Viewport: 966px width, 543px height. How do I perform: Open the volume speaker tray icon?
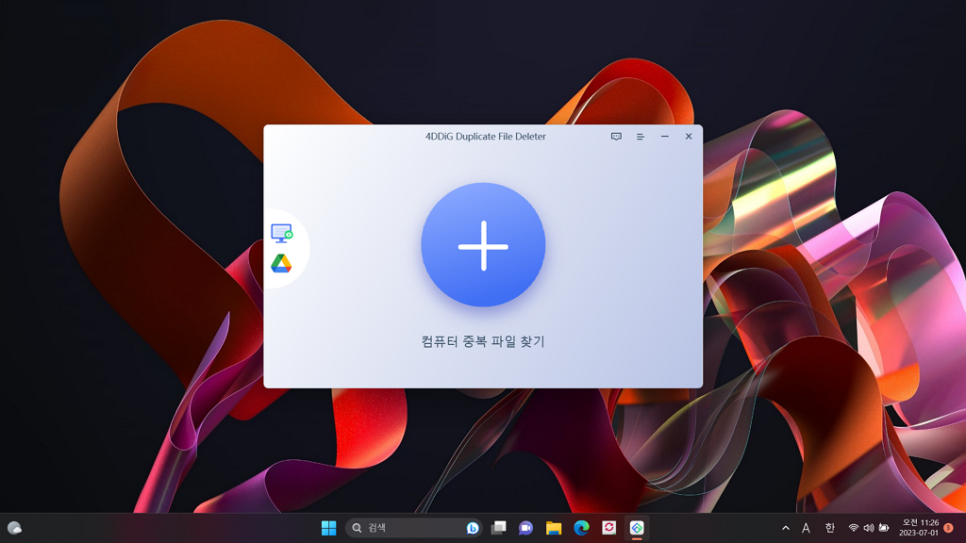coord(869,528)
